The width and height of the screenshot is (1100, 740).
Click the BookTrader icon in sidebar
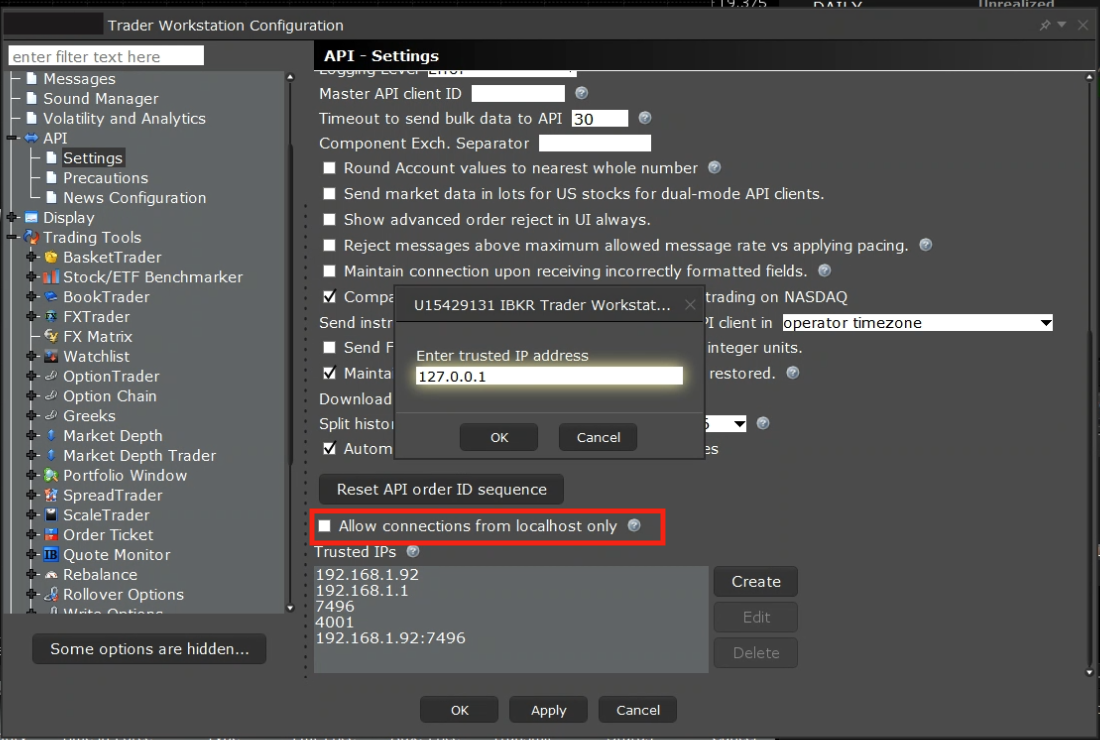pos(51,297)
